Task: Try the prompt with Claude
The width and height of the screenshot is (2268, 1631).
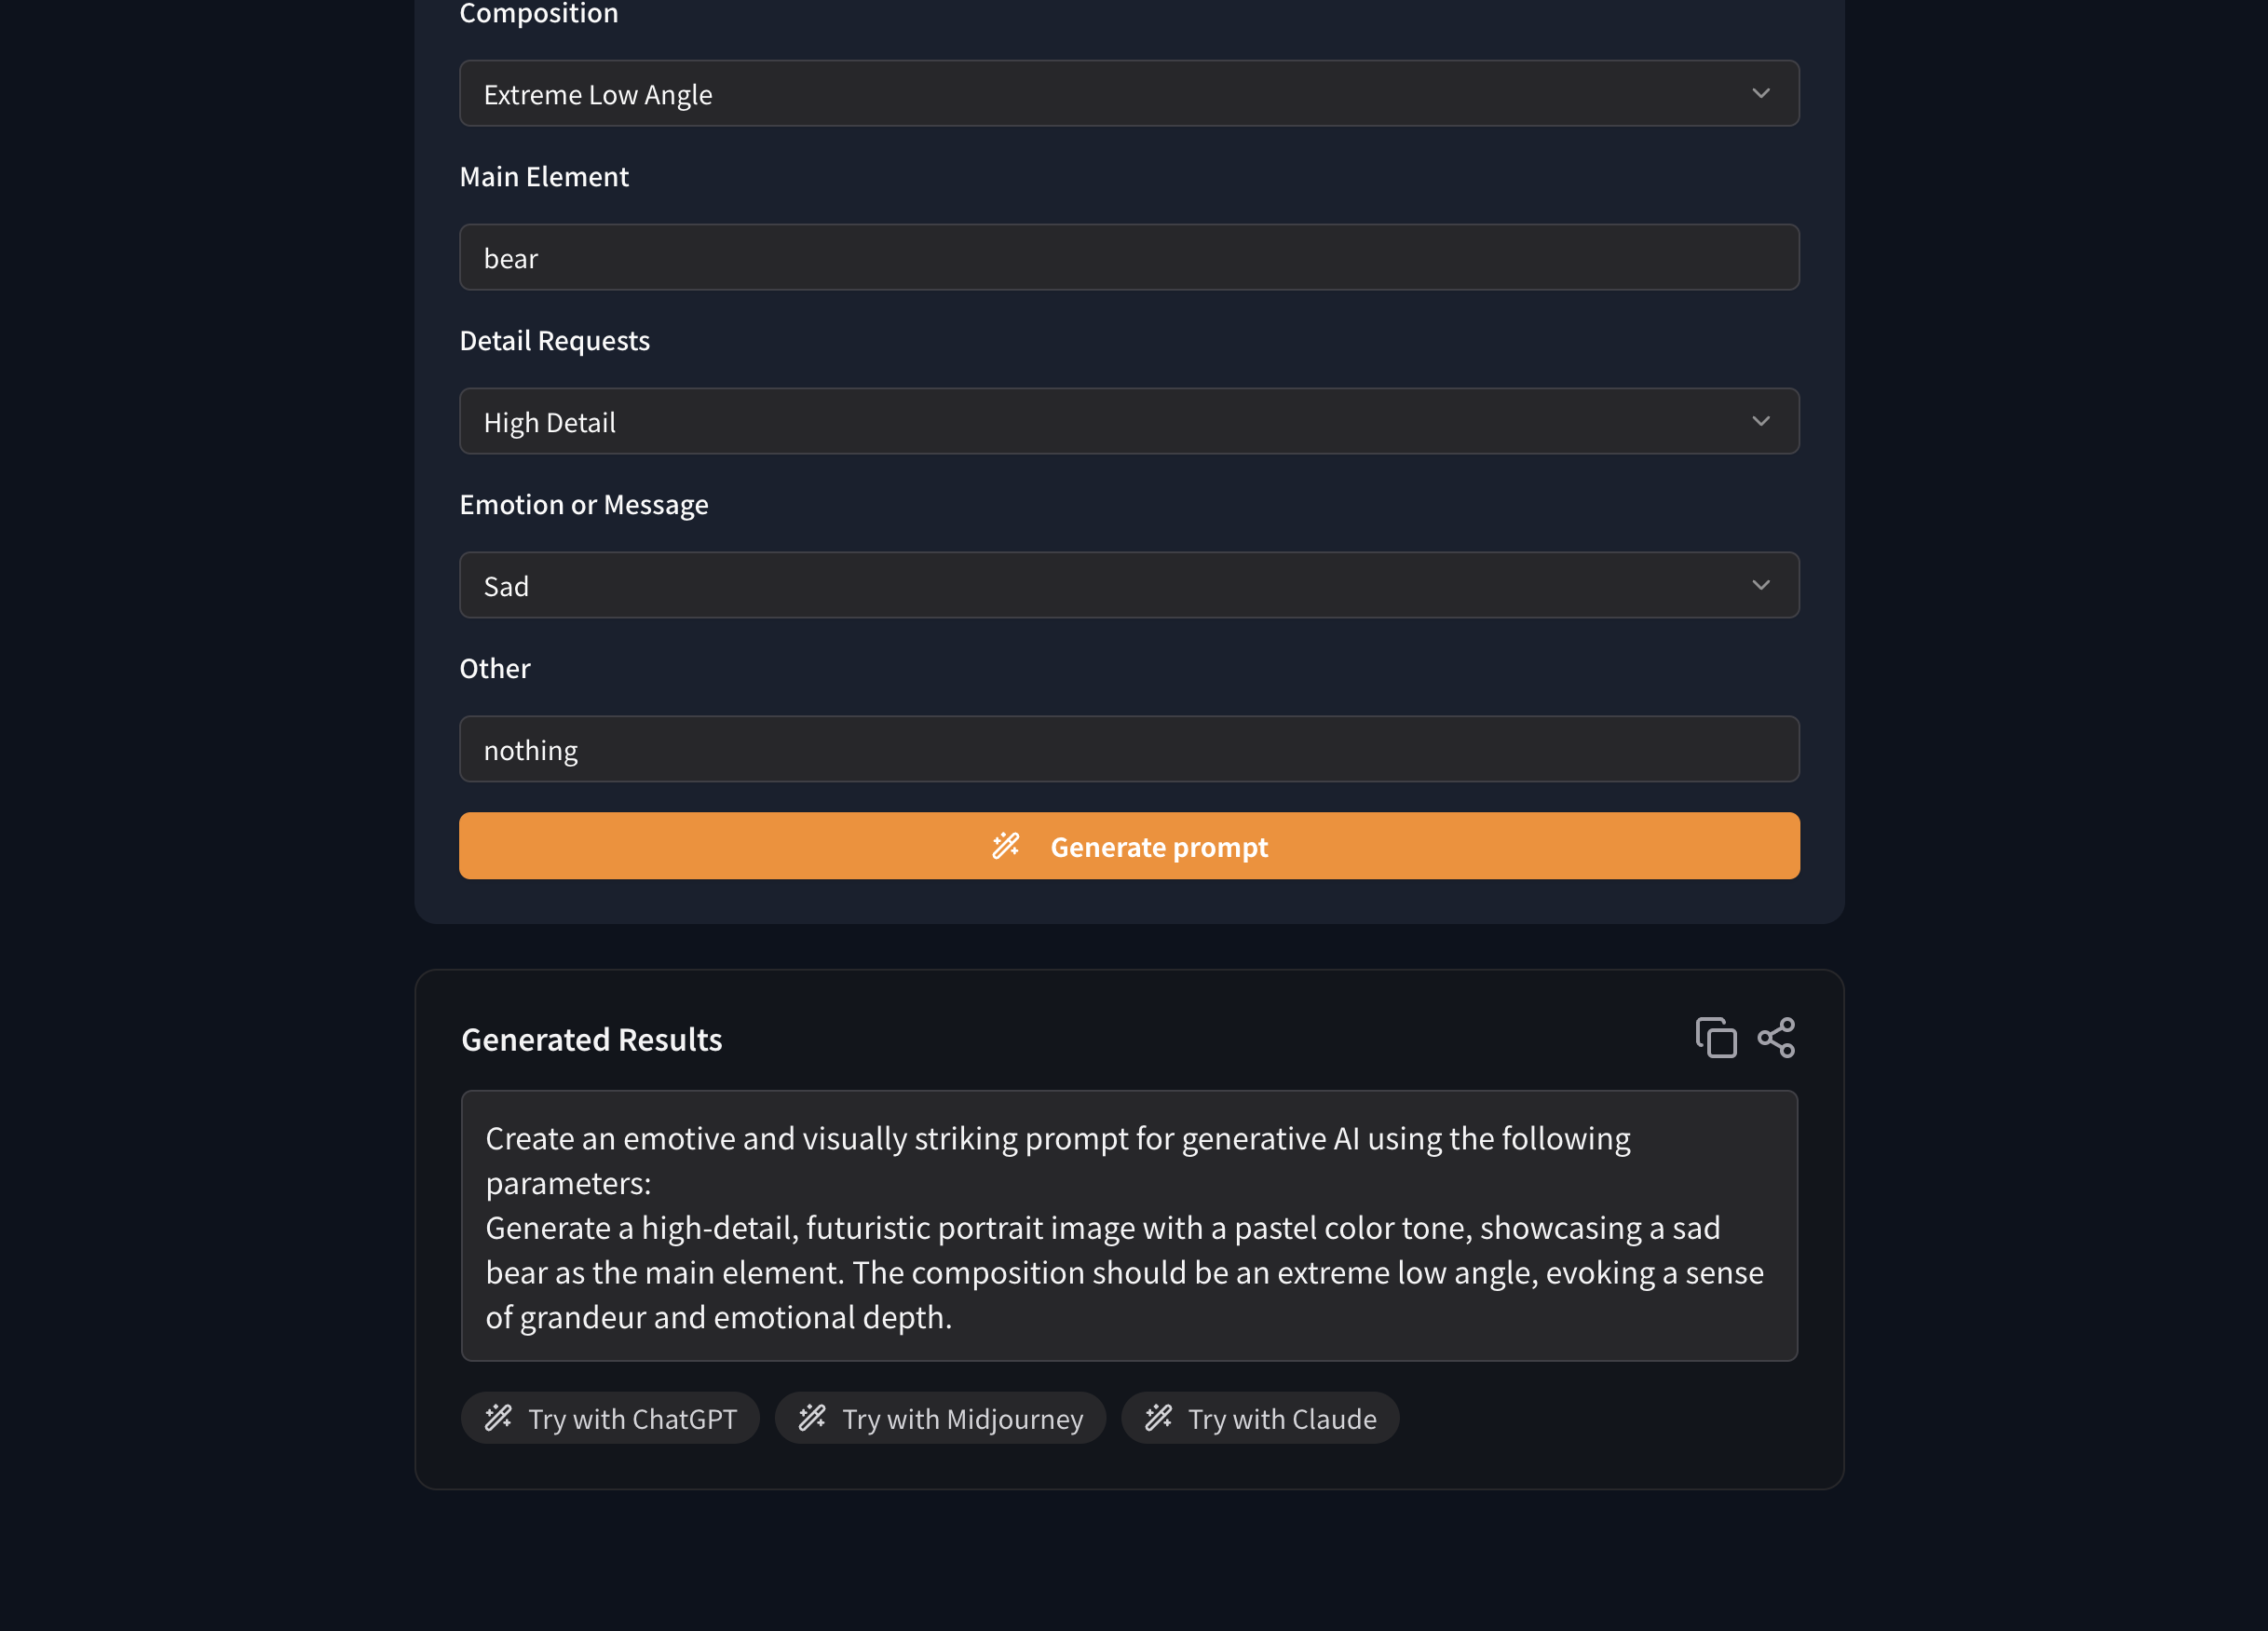Action: point(1260,1418)
